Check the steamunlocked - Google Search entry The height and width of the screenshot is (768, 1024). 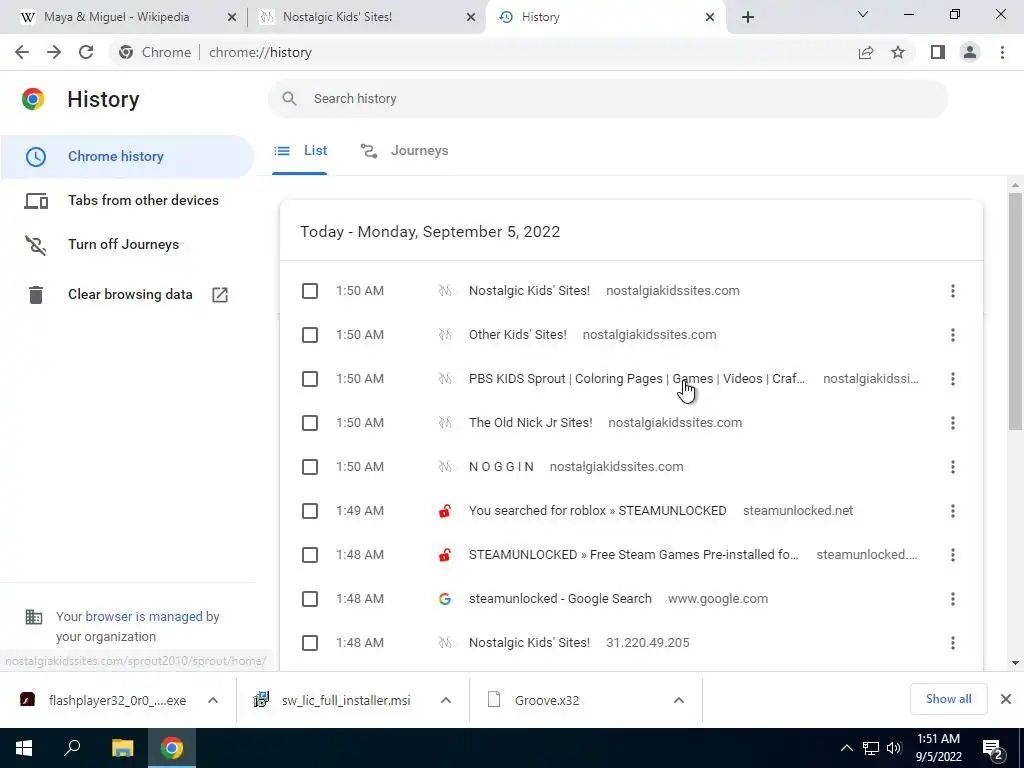[x=310, y=599]
